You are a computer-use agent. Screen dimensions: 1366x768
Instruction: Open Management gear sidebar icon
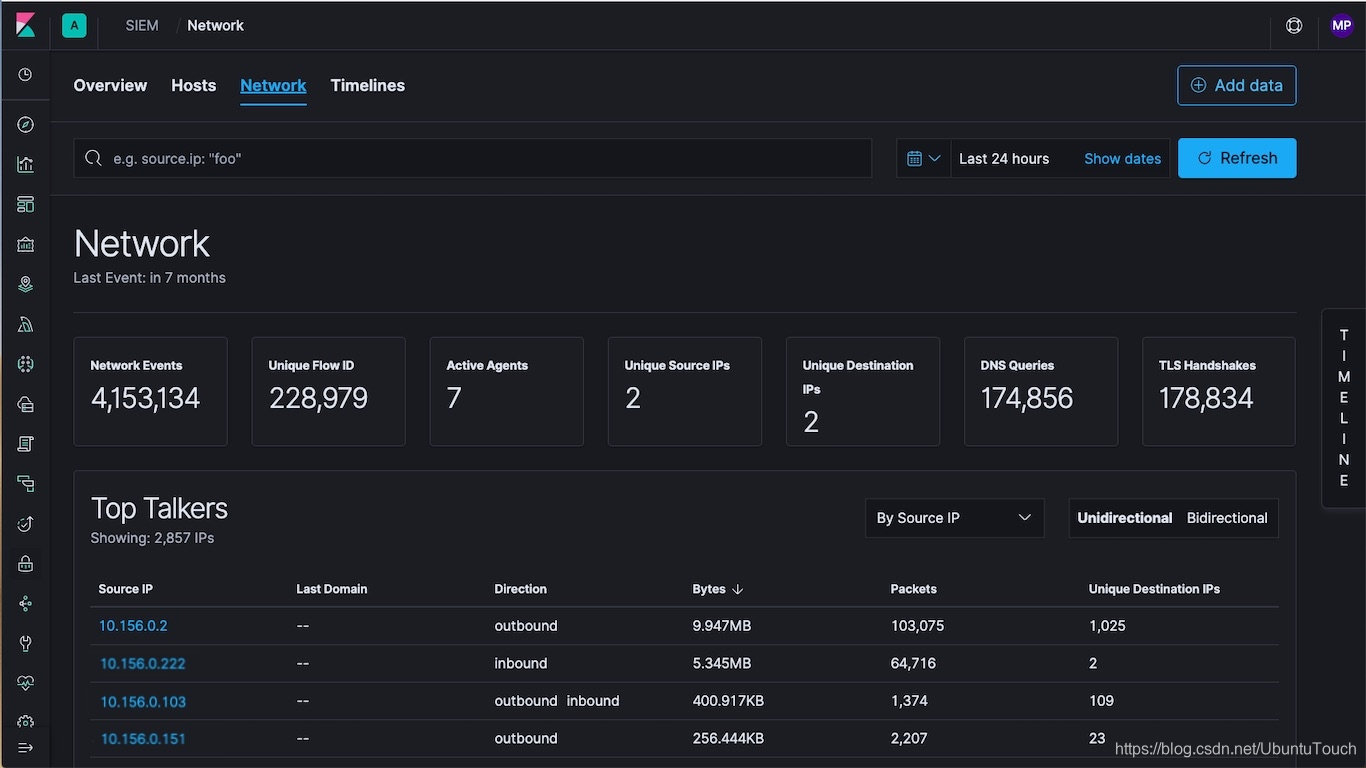pos(25,722)
